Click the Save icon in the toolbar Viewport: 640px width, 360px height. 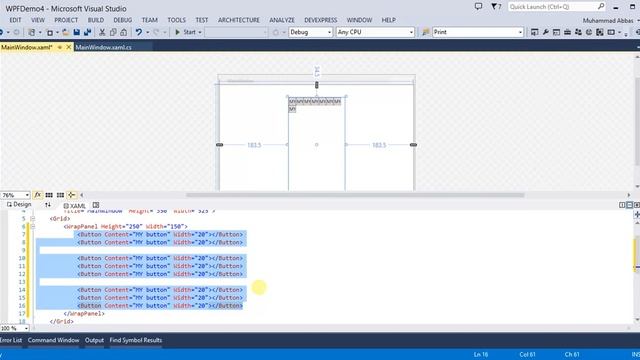77,32
